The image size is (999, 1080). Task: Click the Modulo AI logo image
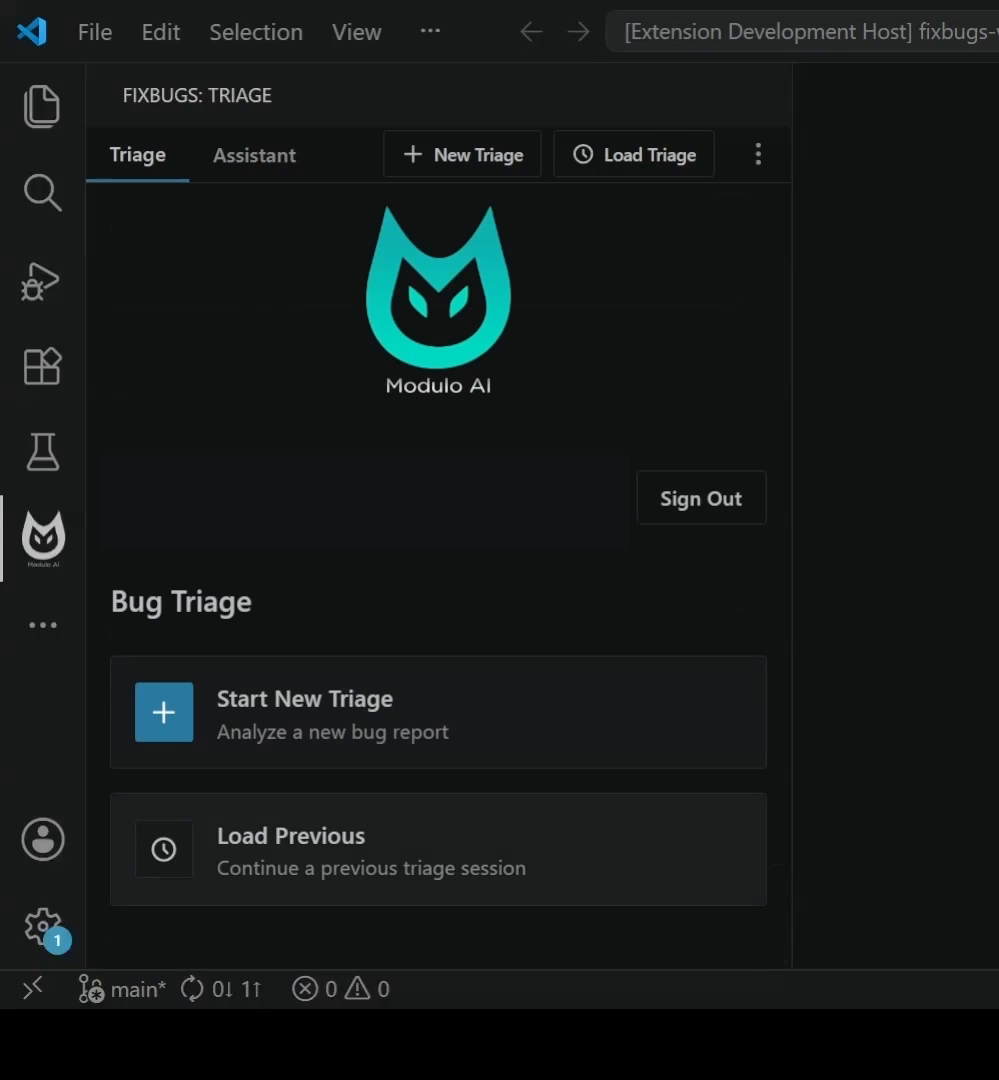coord(438,300)
